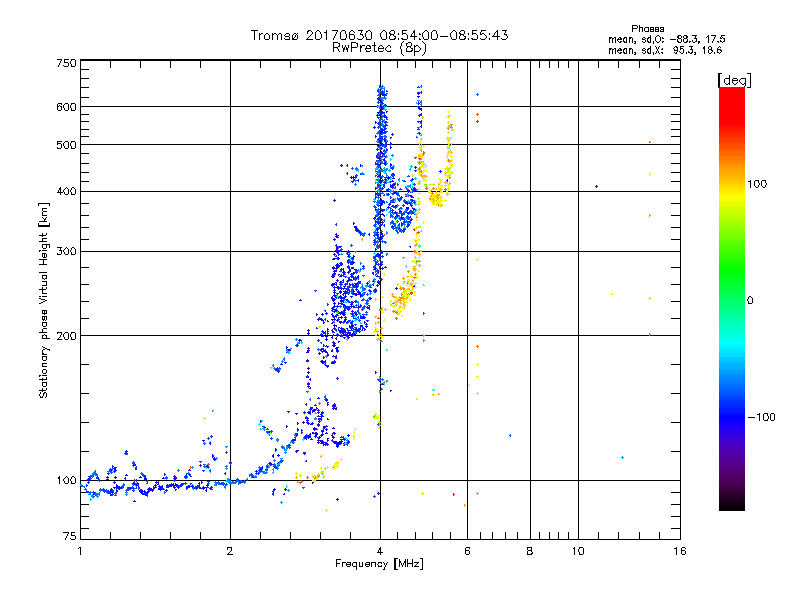The width and height of the screenshot is (800, 600).
Task: Click the colorbar tick label '-100'
Action: [x=761, y=417]
